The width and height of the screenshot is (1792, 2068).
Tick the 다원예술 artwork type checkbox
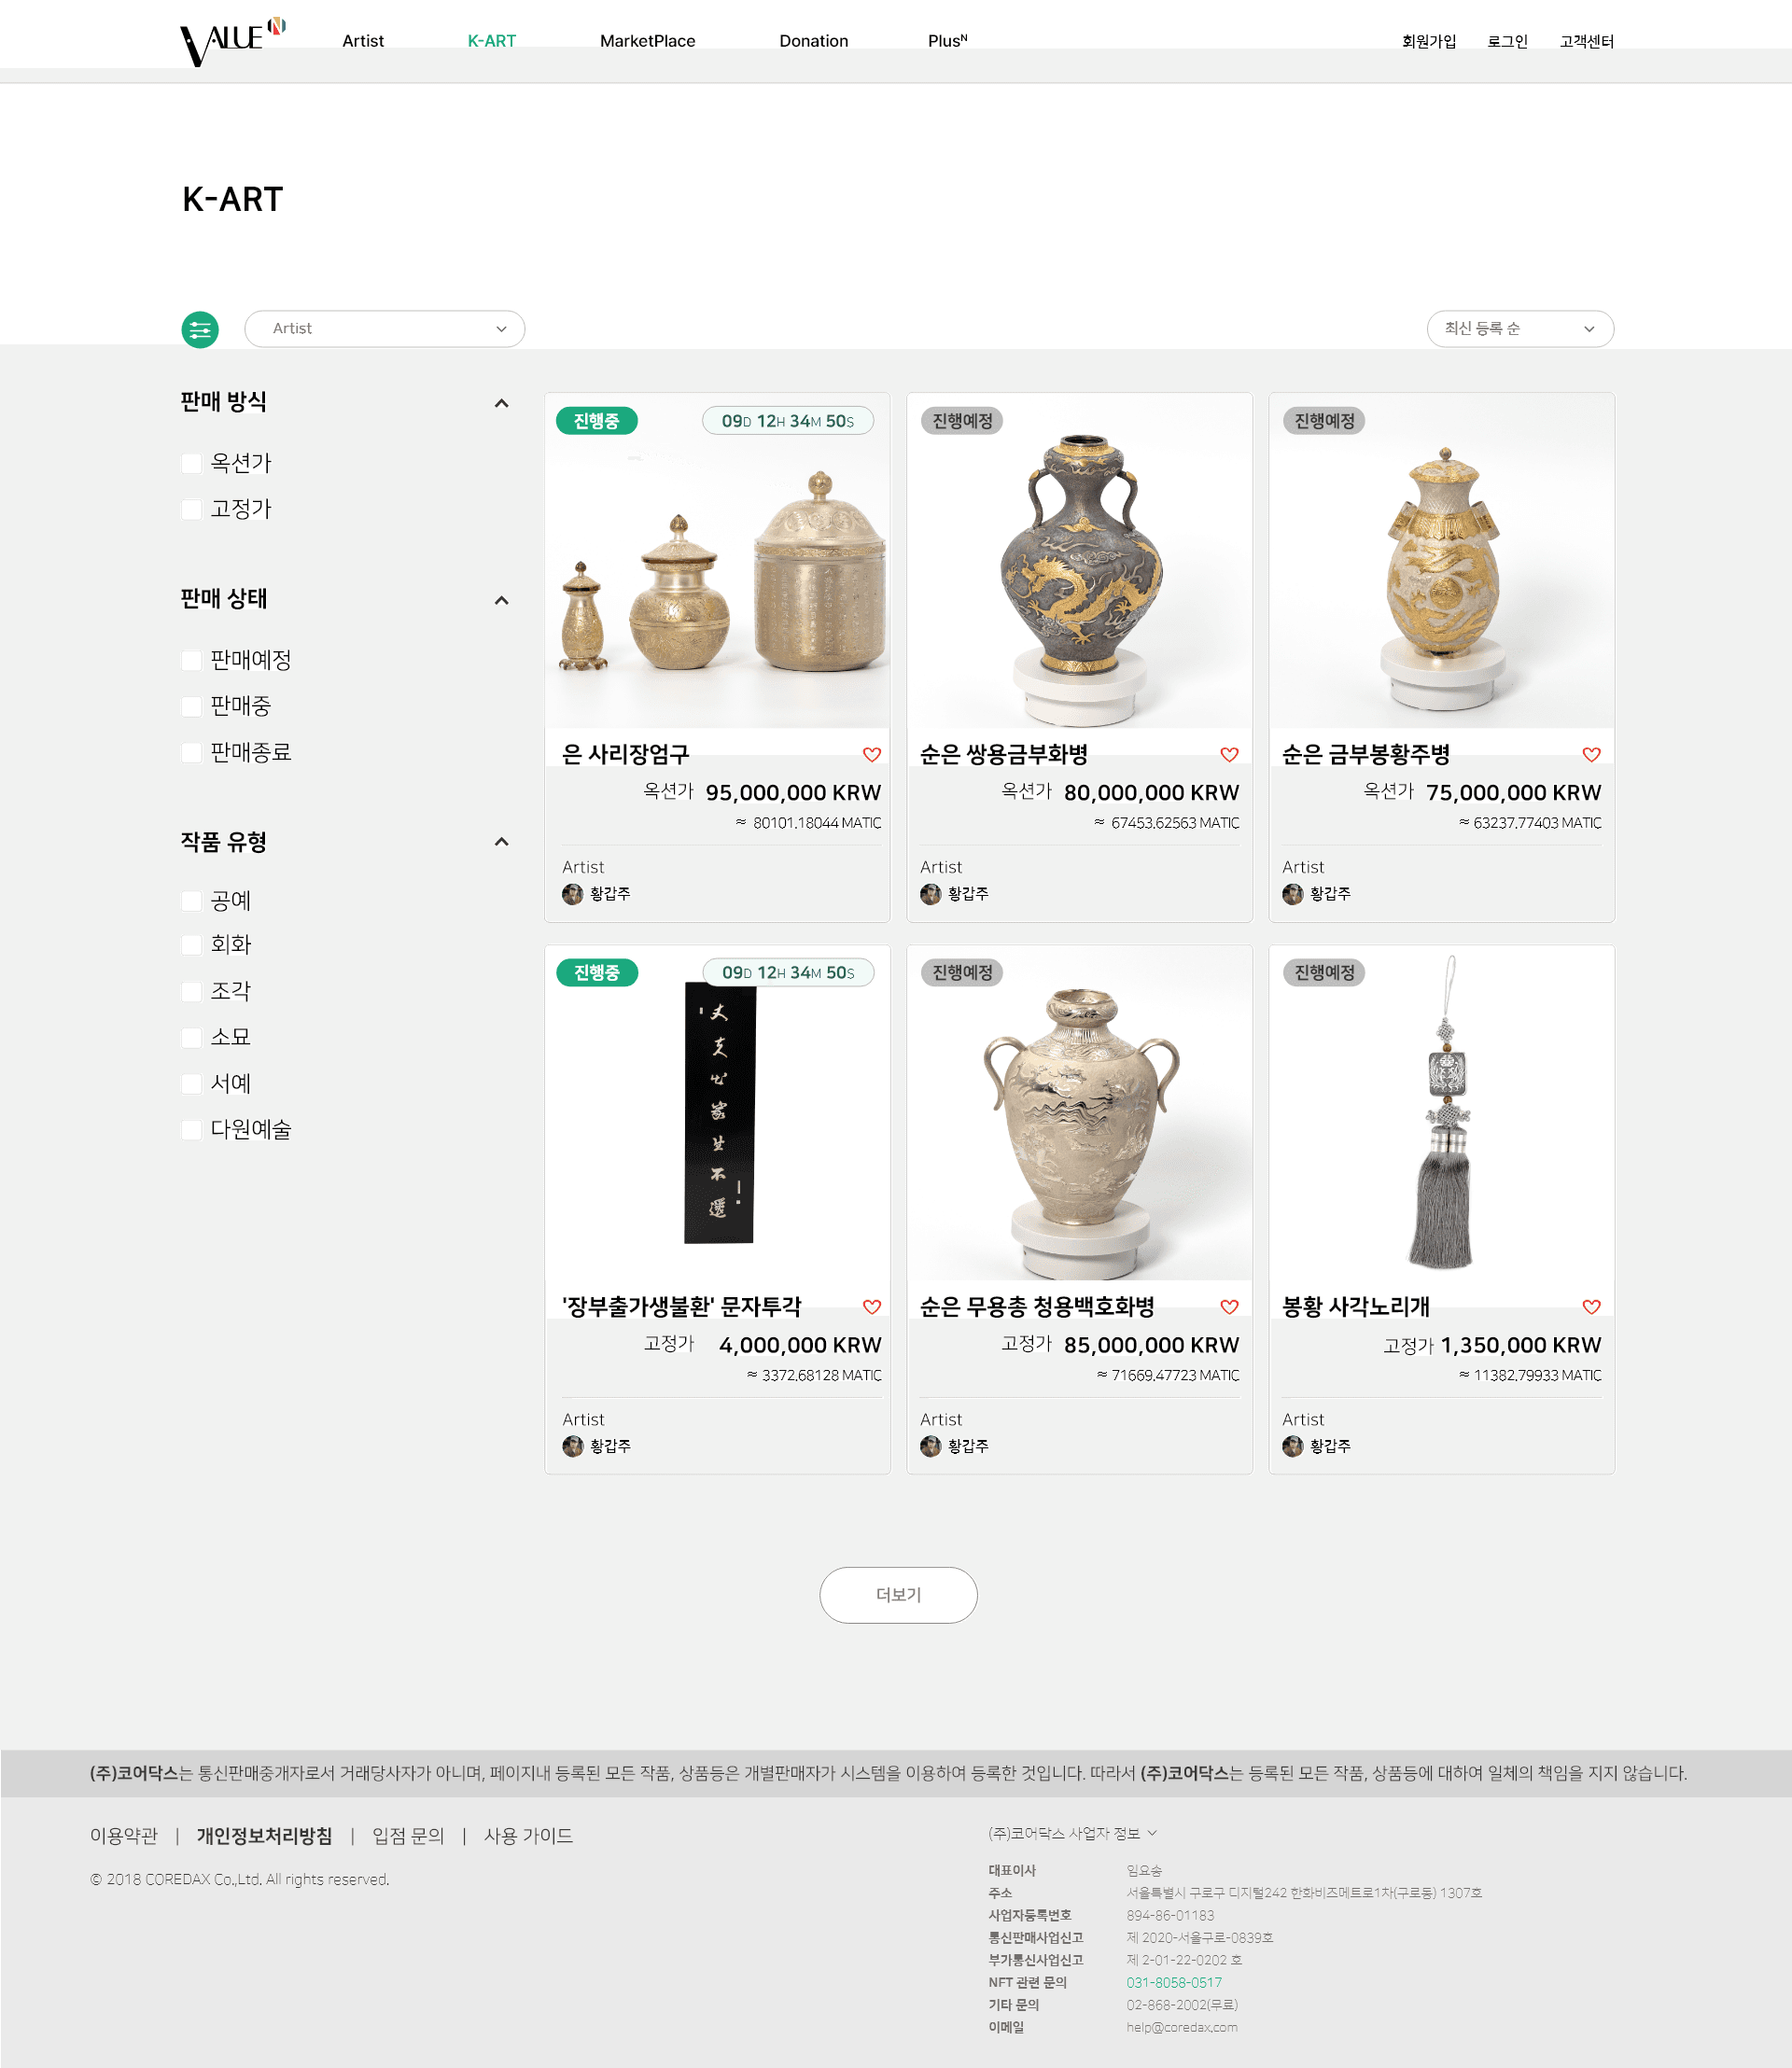pos(191,1129)
